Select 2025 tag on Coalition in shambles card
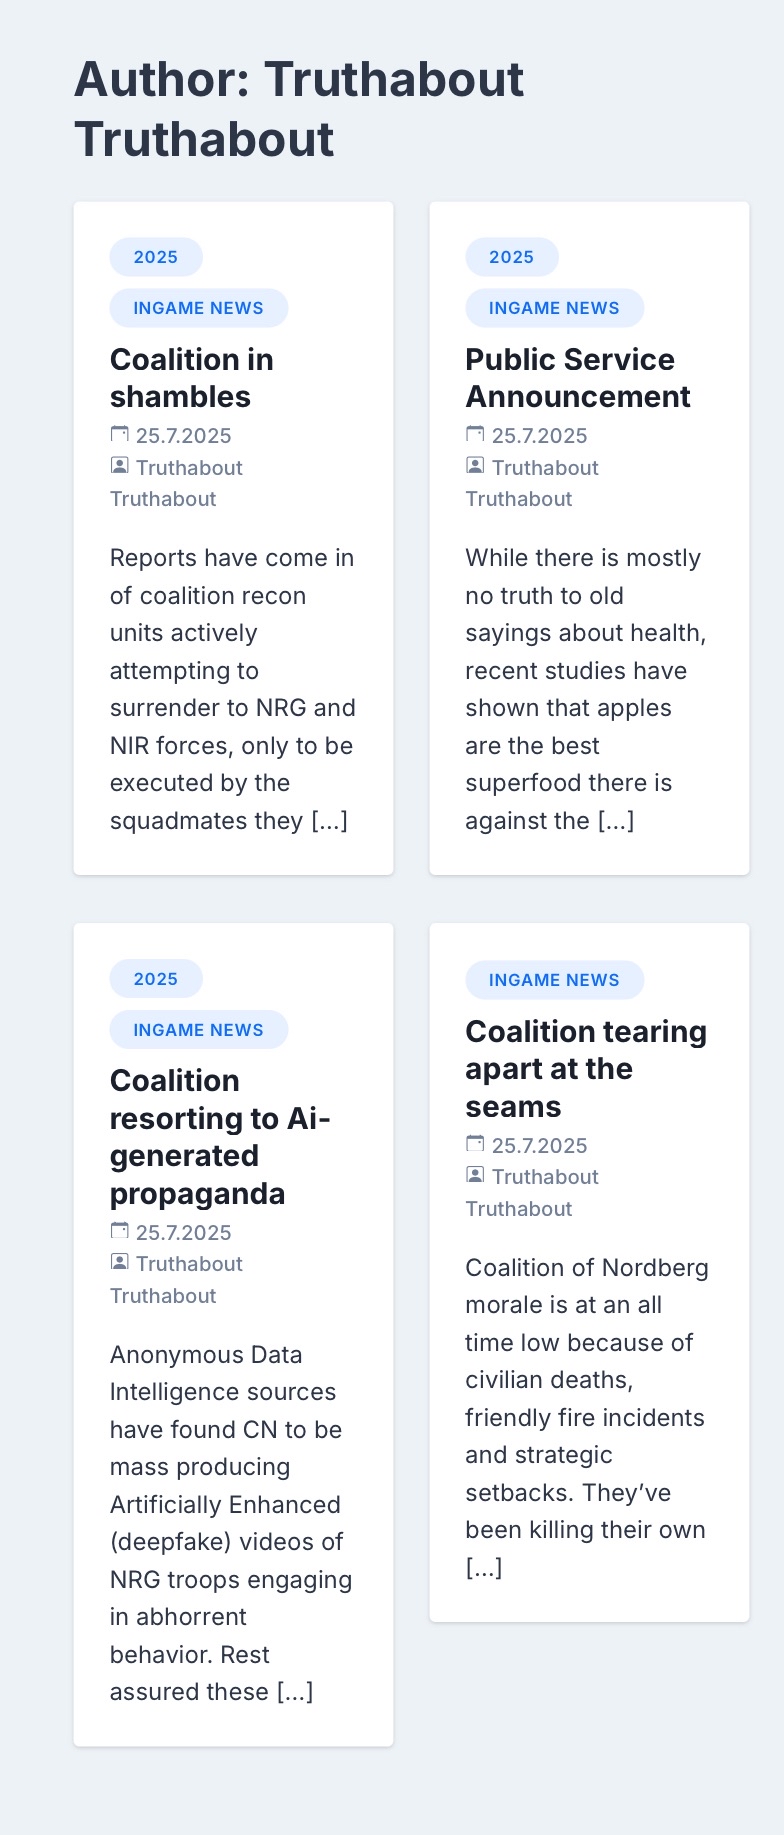This screenshot has width=784, height=1835. (156, 257)
